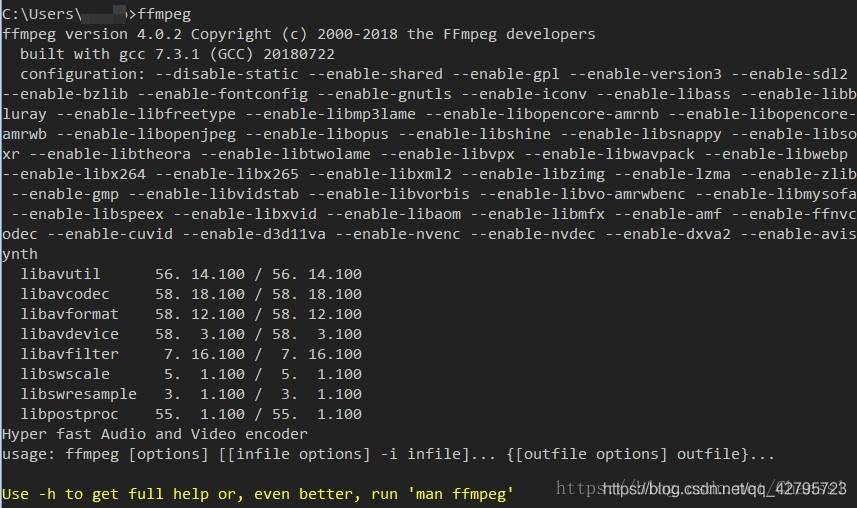Click the '--enable-libtheora' flag
The width and height of the screenshot is (857, 508).
coord(110,154)
